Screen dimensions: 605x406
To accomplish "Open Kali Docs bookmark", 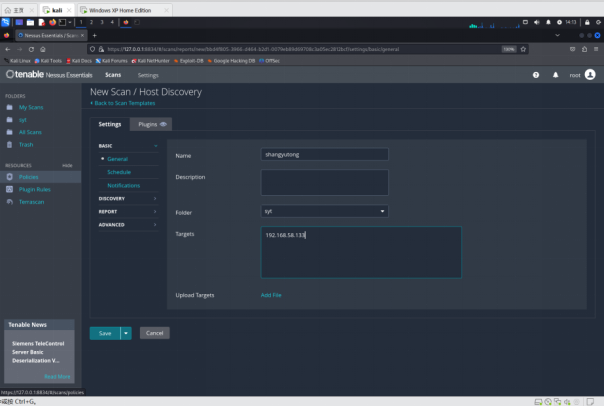I will 79,61.
